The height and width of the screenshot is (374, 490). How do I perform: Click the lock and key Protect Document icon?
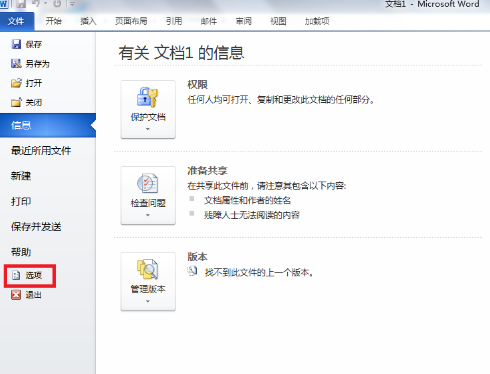pyautogui.click(x=147, y=97)
